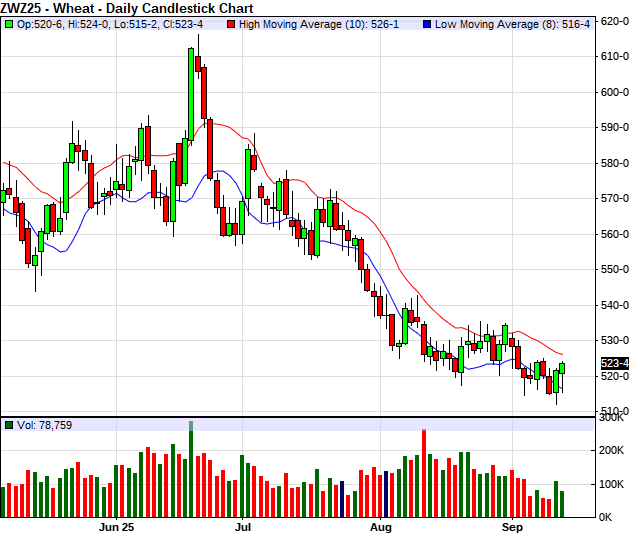Click the green Vol legend square
Image resolution: width=640 pixels, height=536 pixels.
(x=9, y=425)
